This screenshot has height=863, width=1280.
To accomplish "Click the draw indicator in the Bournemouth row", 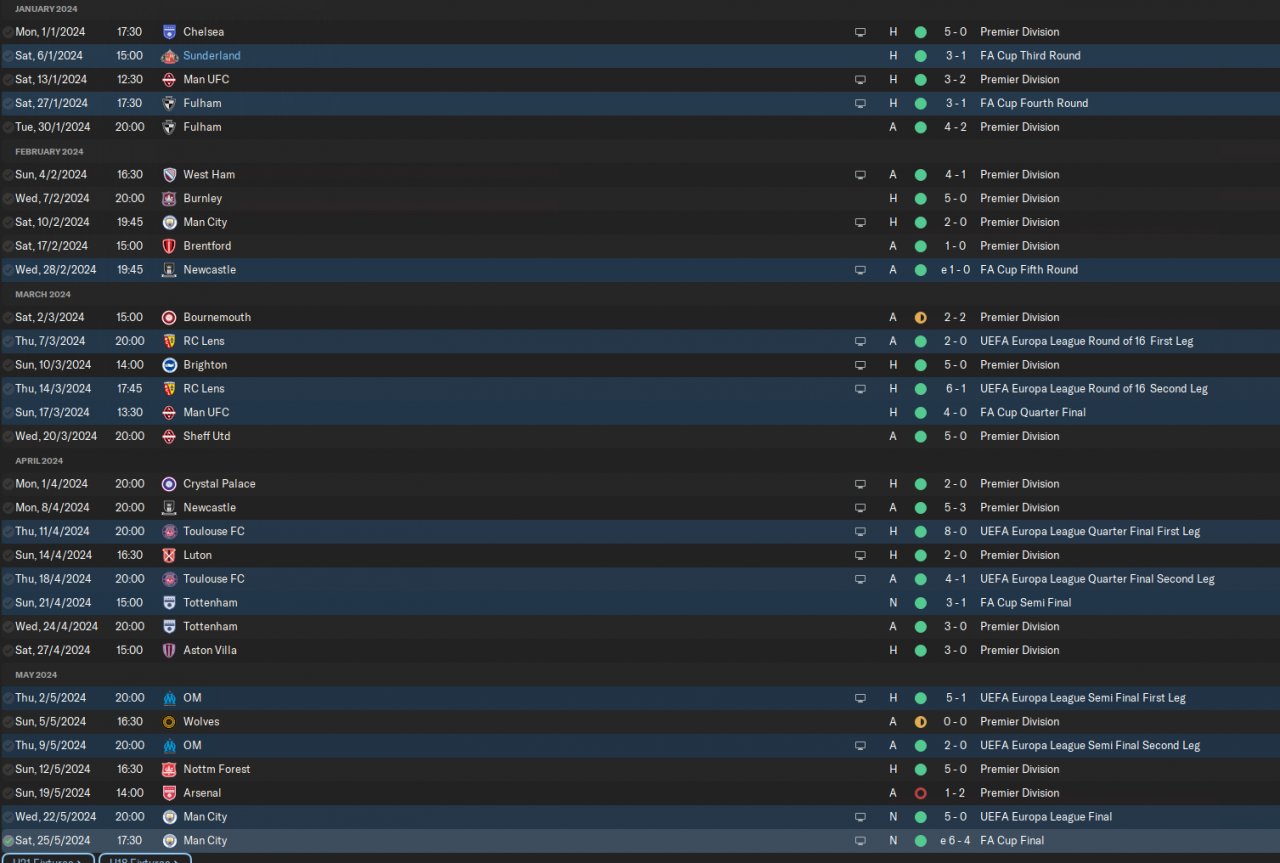I will click(x=920, y=318).
